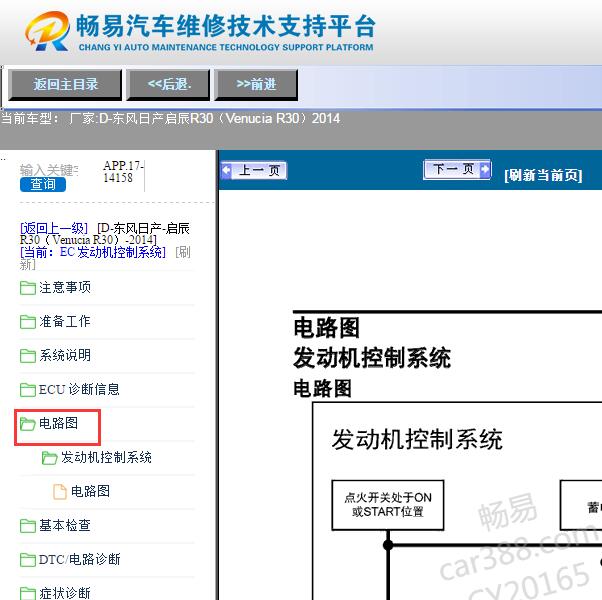The width and height of the screenshot is (602, 600).
Task: Click the 返回主目录 button
Action: point(65,84)
